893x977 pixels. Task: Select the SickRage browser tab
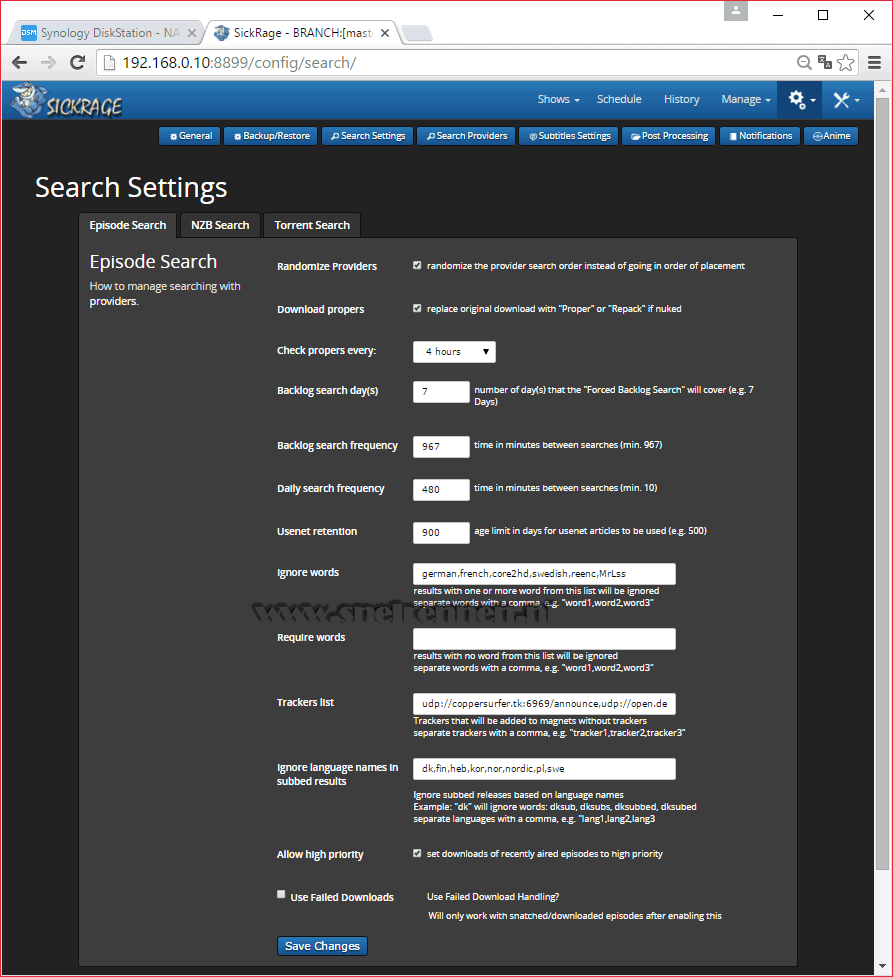pos(302,33)
